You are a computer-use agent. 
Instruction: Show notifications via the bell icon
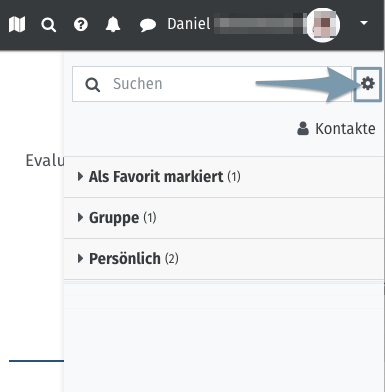tap(113, 24)
